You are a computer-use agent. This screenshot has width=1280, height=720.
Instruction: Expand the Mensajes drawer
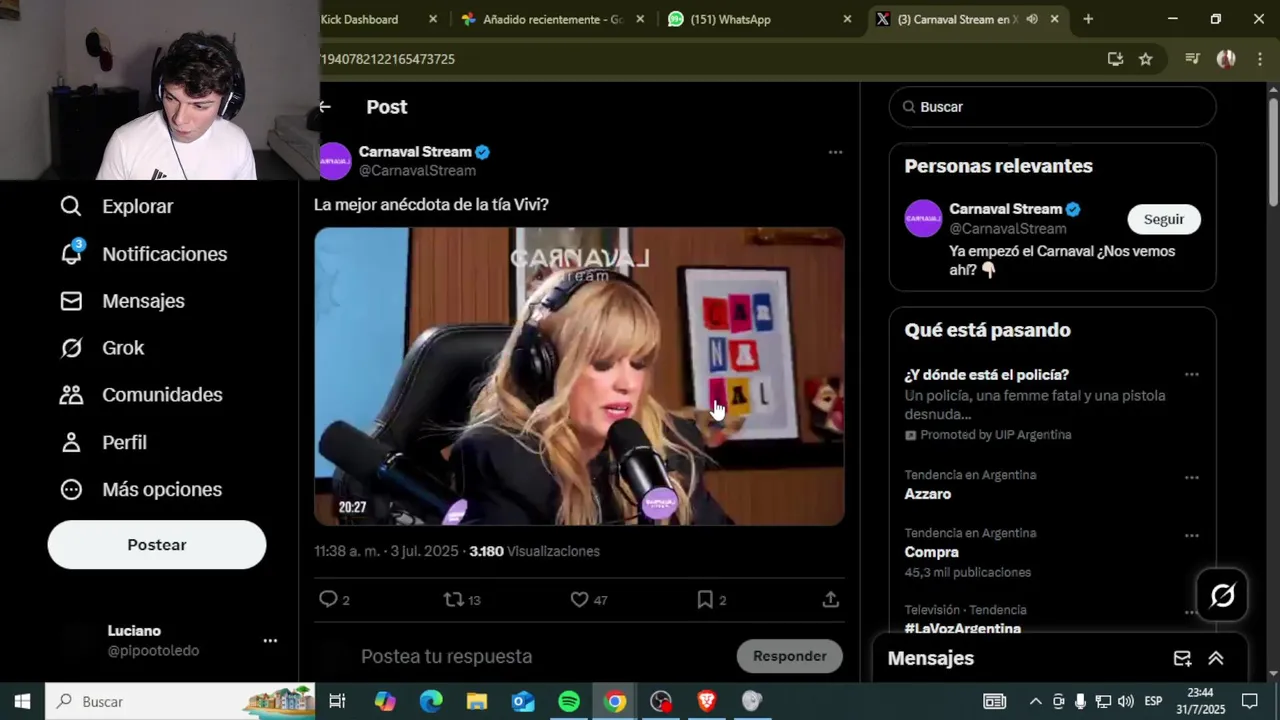1216,658
